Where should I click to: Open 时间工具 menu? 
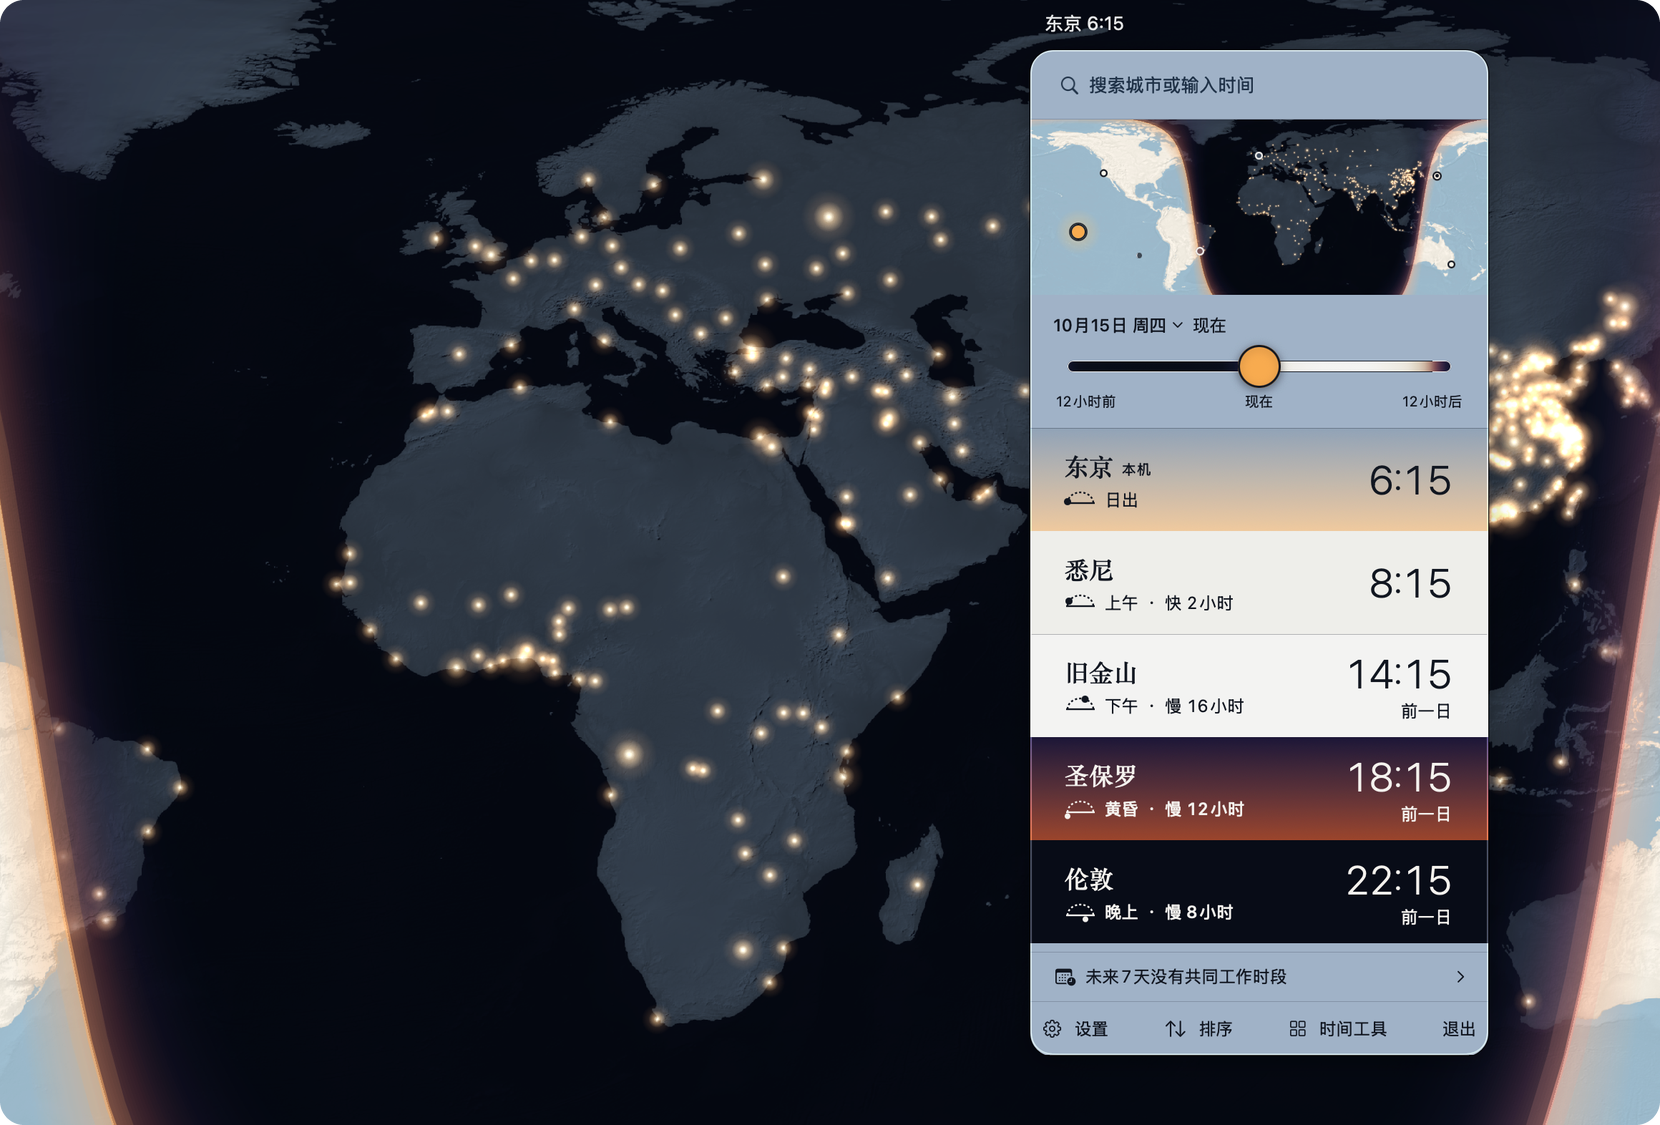tap(1338, 1029)
